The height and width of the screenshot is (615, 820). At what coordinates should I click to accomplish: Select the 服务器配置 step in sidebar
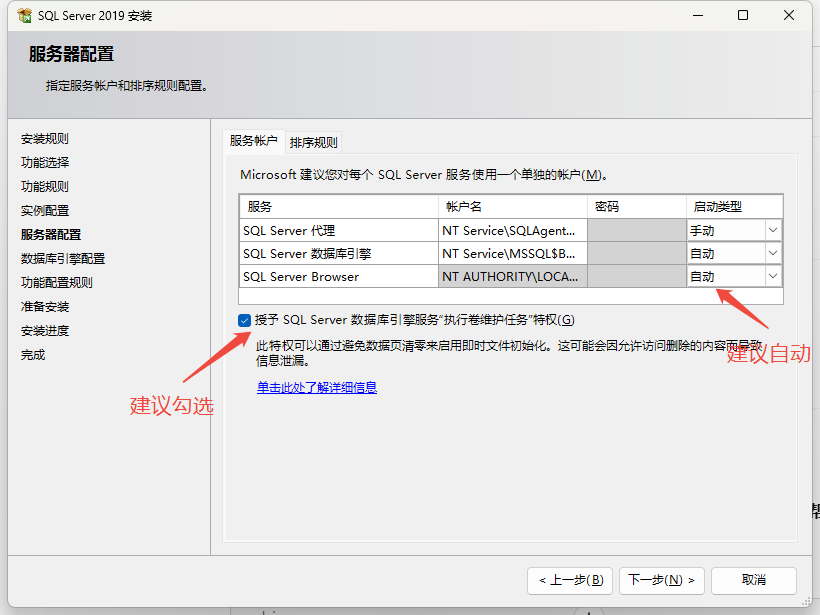(x=51, y=235)
